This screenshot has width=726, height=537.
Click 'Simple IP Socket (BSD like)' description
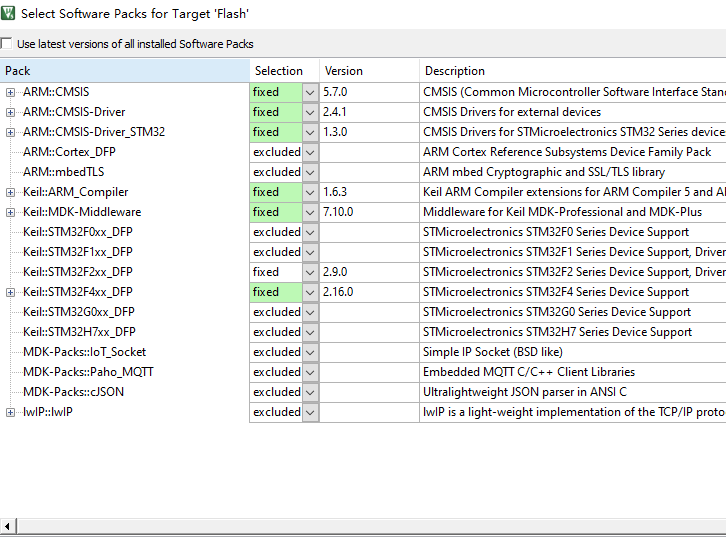[493, 352]
